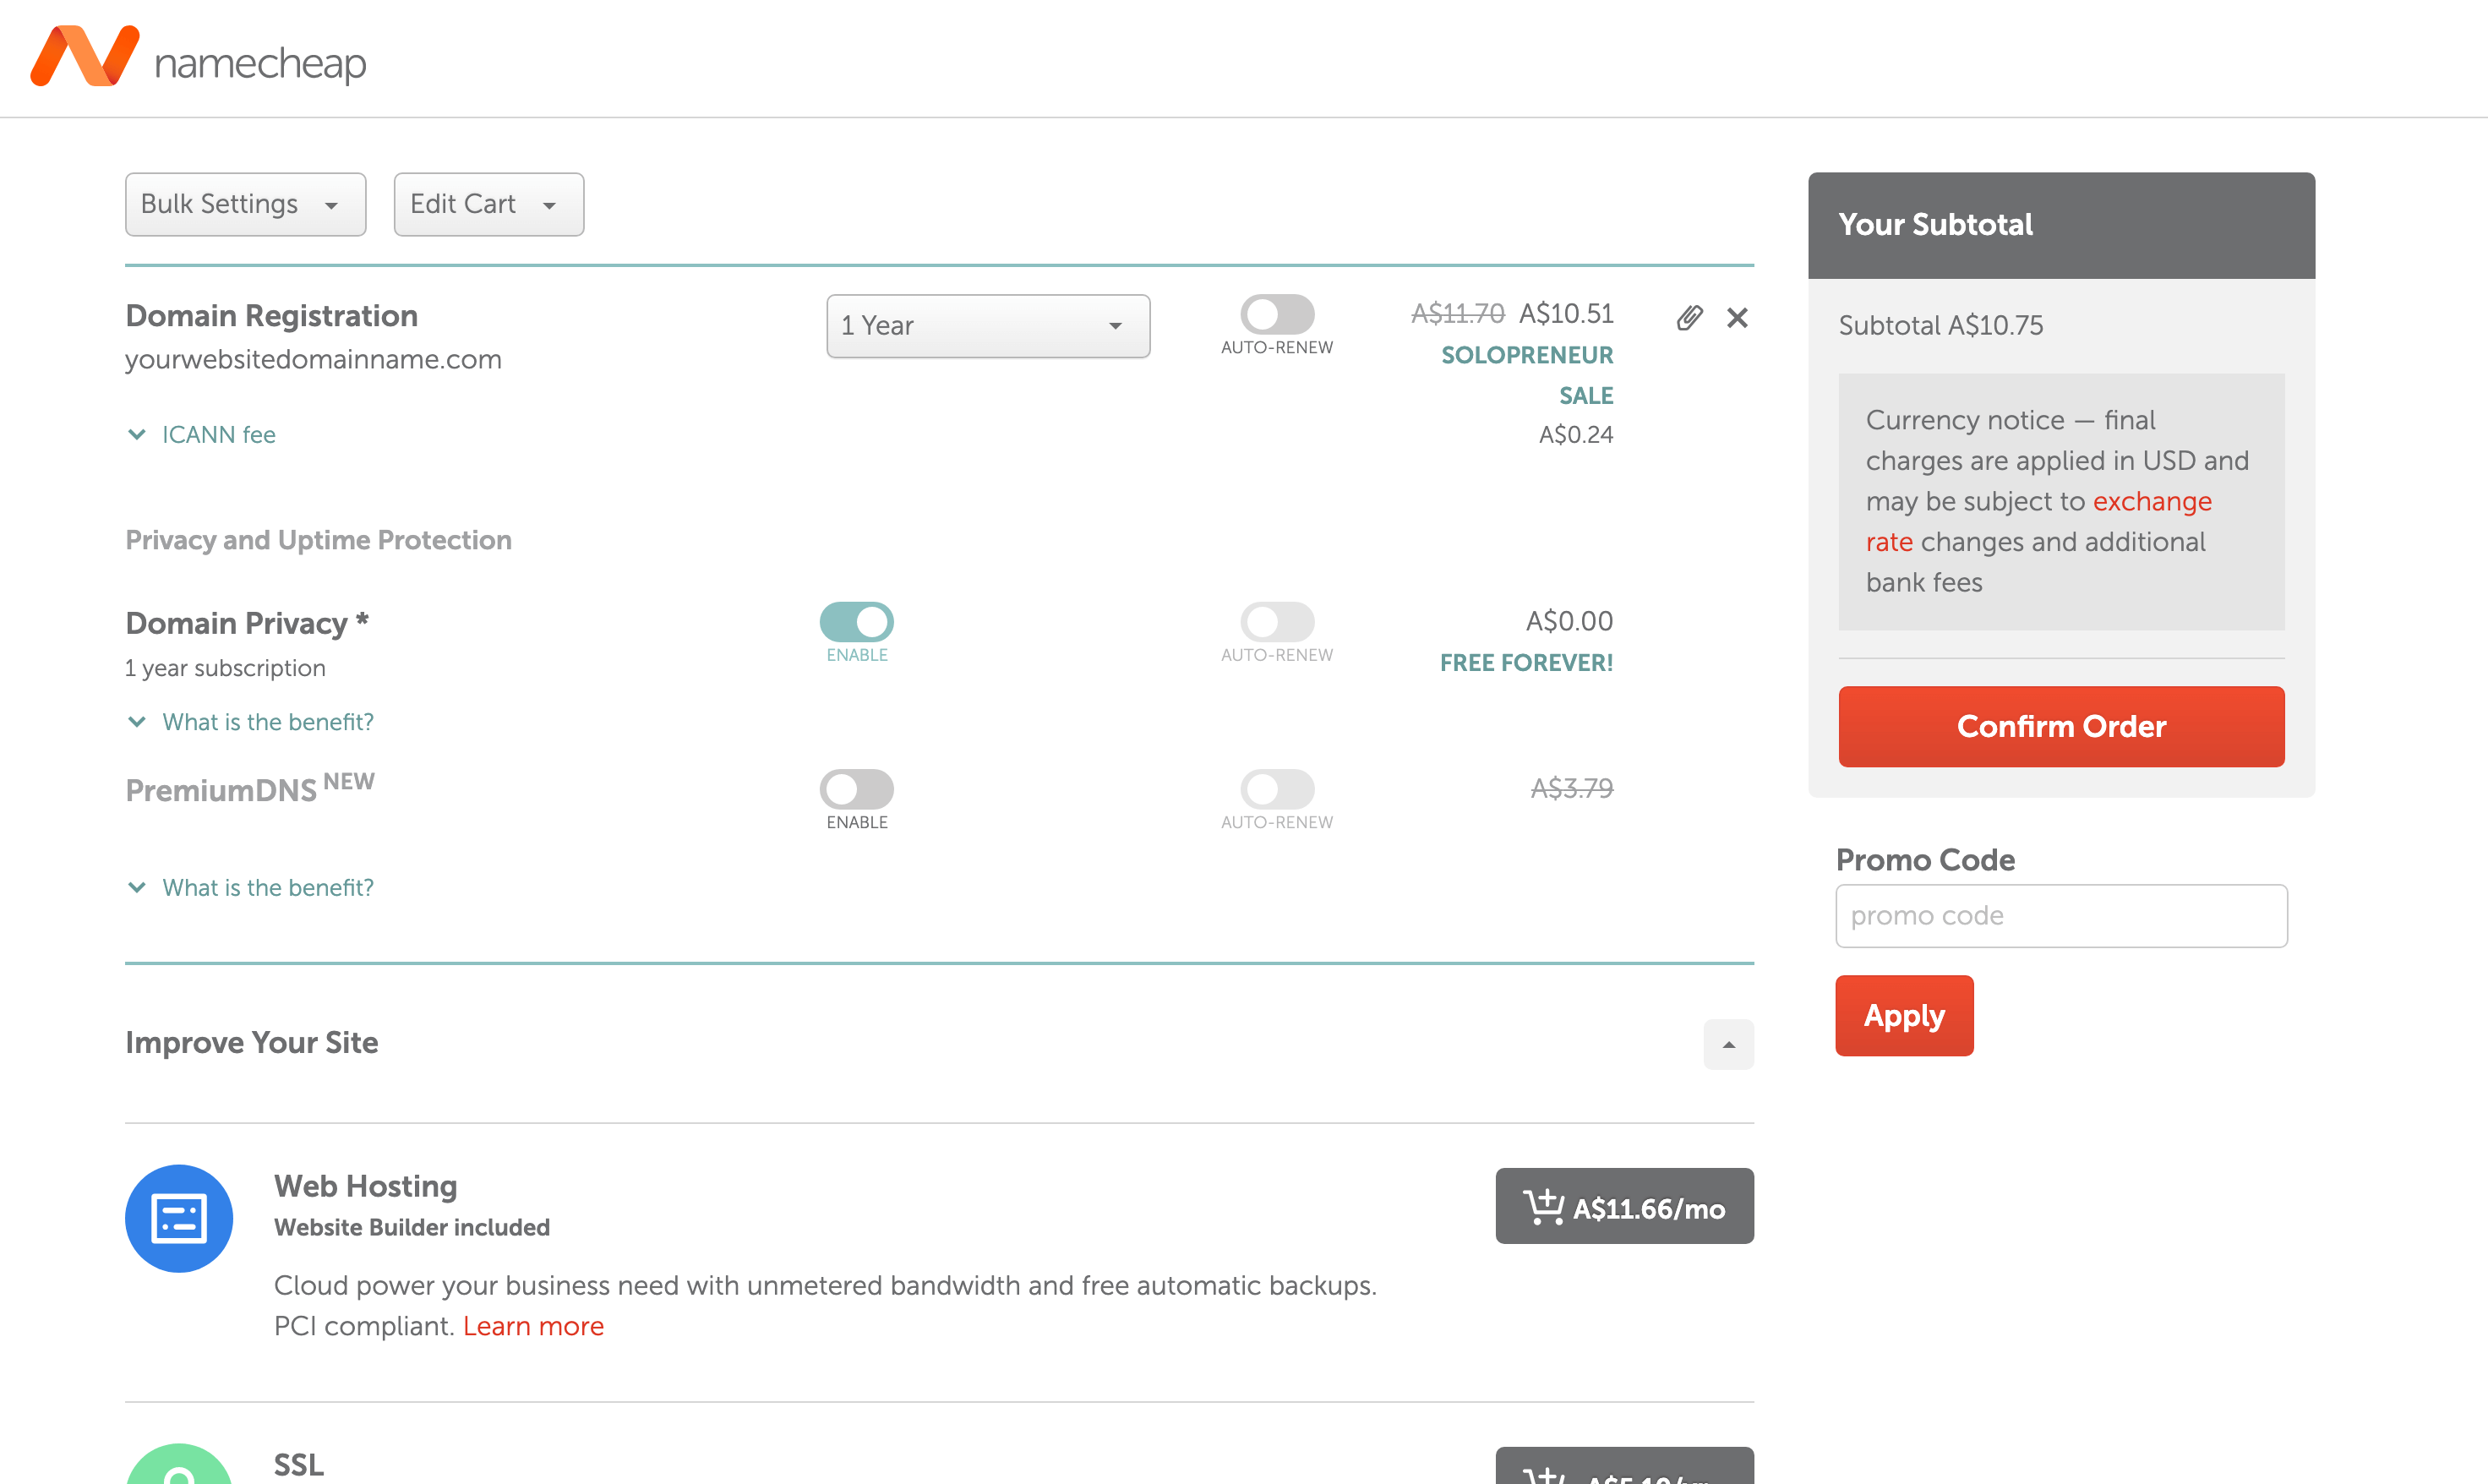Click the Namecheap logo icon

85,56
